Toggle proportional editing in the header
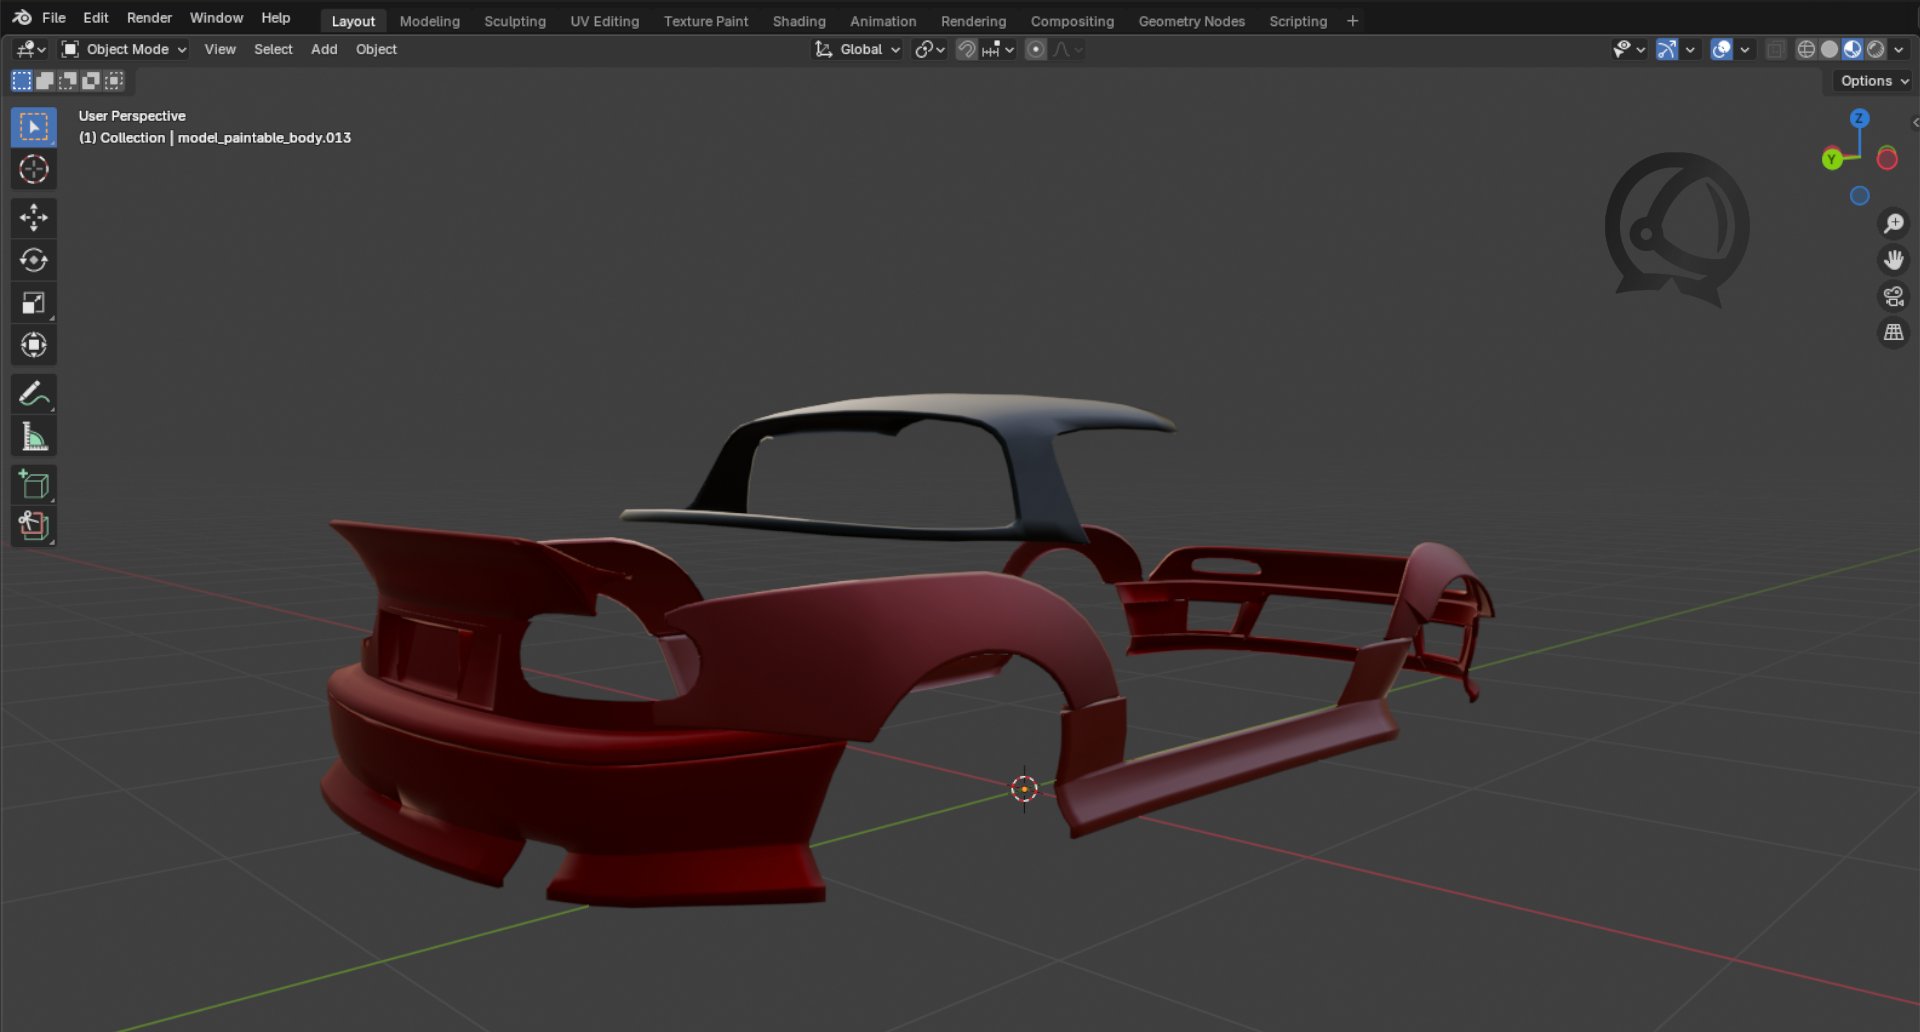The image size is (1920, 1032). (x=1035, y=49)
